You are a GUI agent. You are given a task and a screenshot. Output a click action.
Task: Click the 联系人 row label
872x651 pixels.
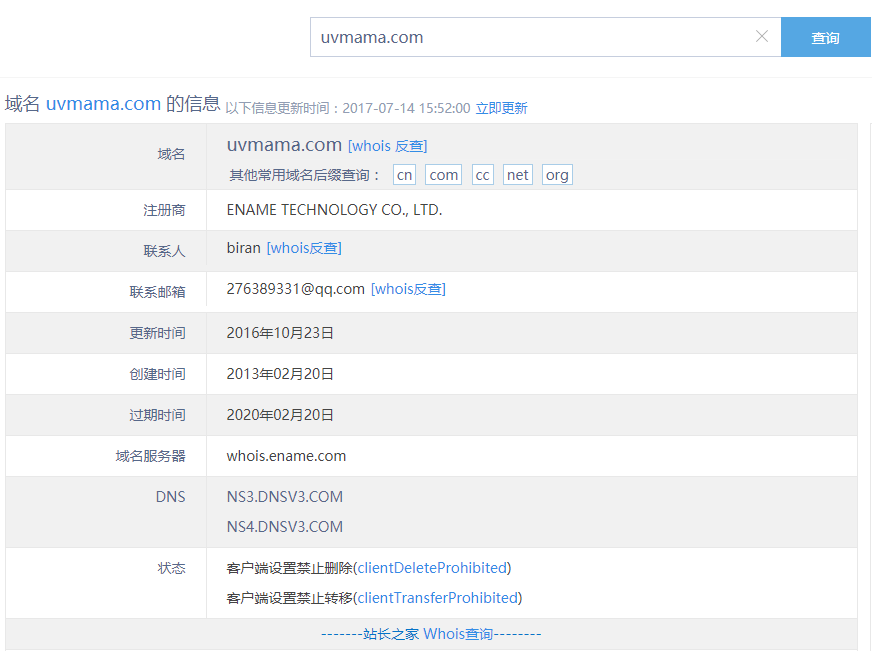(x=164, y=251)
